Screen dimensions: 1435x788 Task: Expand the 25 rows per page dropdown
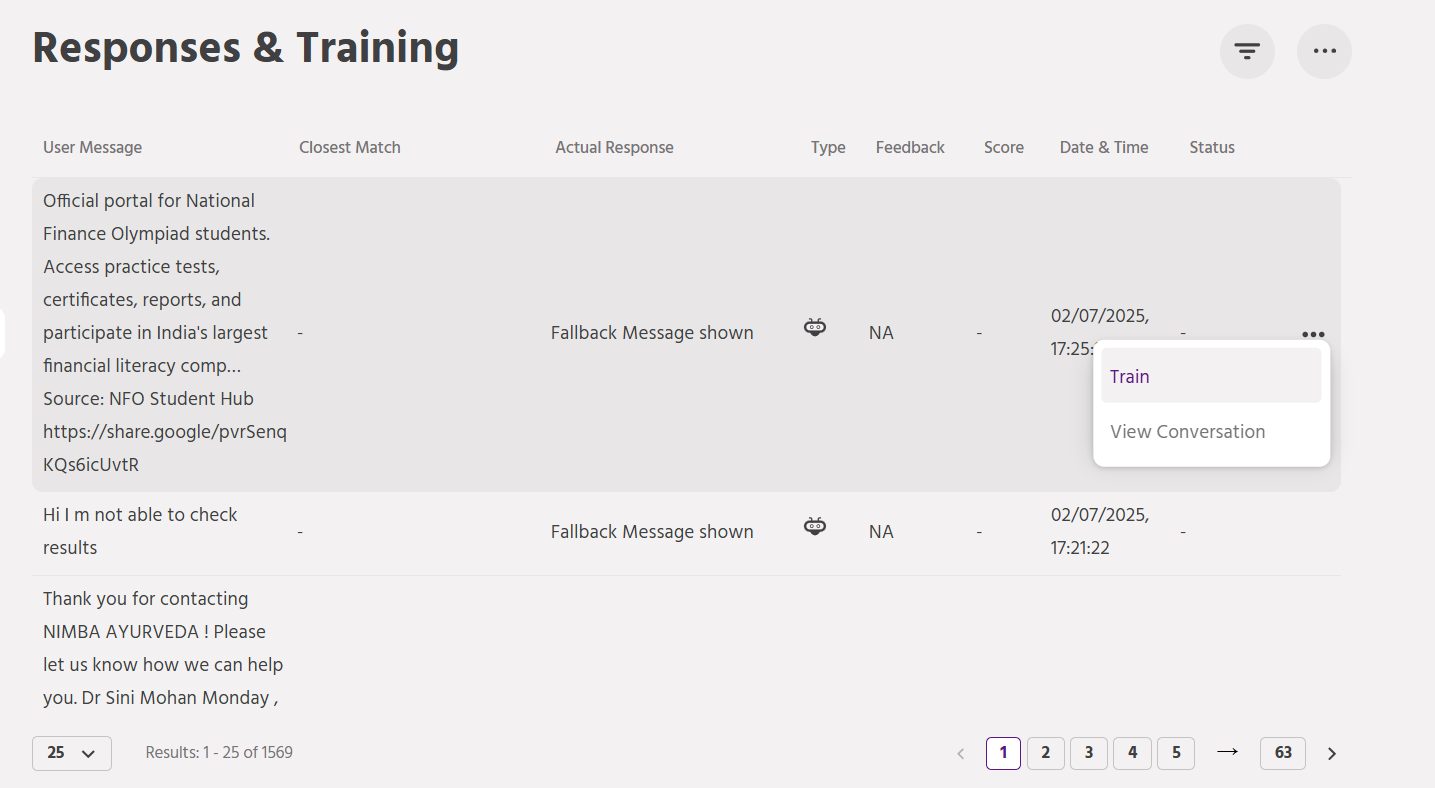click(x=71, y=753)
